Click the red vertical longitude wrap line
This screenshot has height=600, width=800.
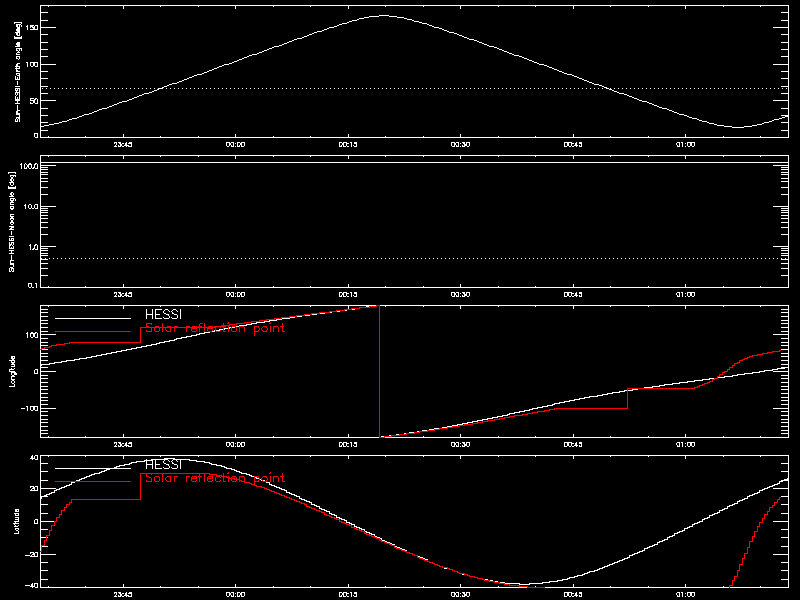coord(380,371)
